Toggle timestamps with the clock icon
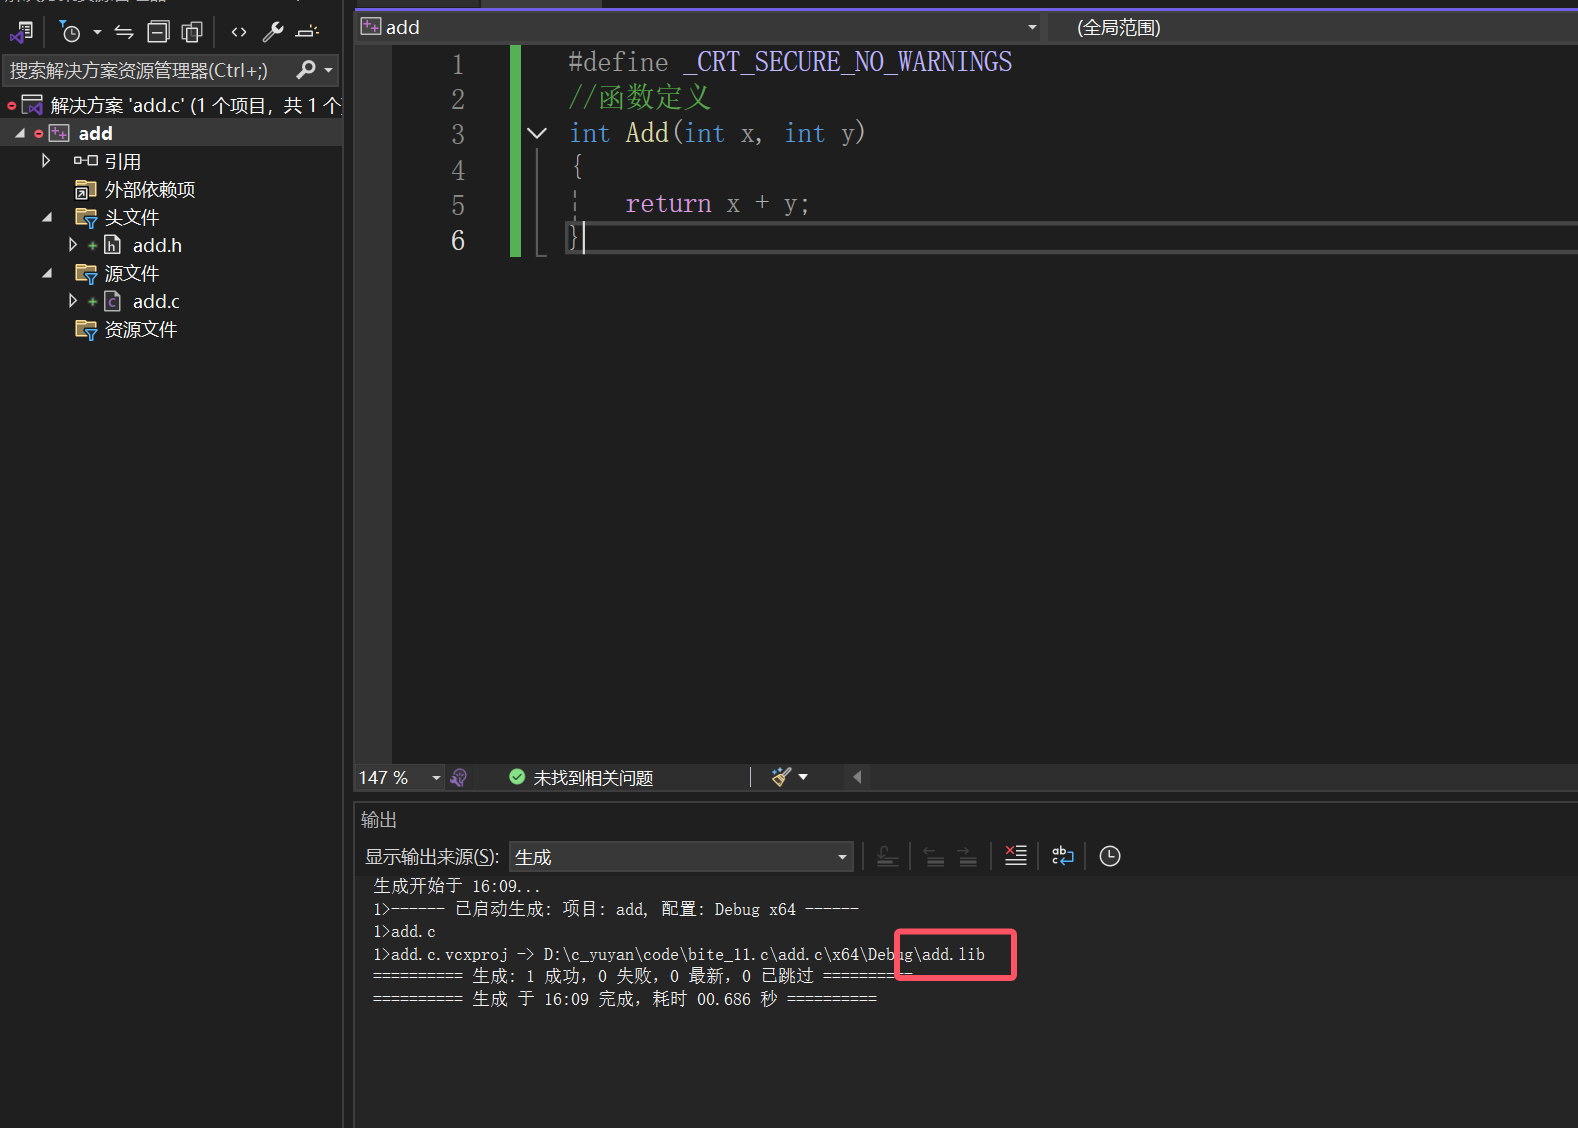The height and width of the screenshot is (1128, 1578). pyautogui.click(x=1110, y=856)
